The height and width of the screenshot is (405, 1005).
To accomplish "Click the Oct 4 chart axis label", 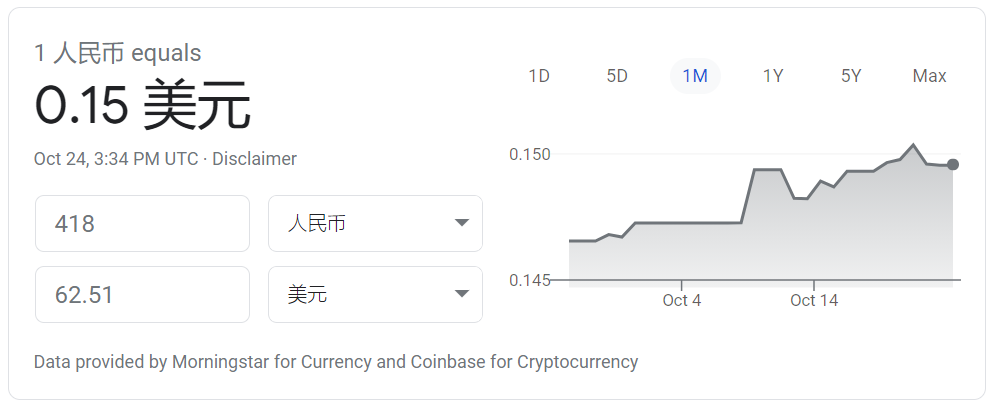I will (x=682, y=301).
